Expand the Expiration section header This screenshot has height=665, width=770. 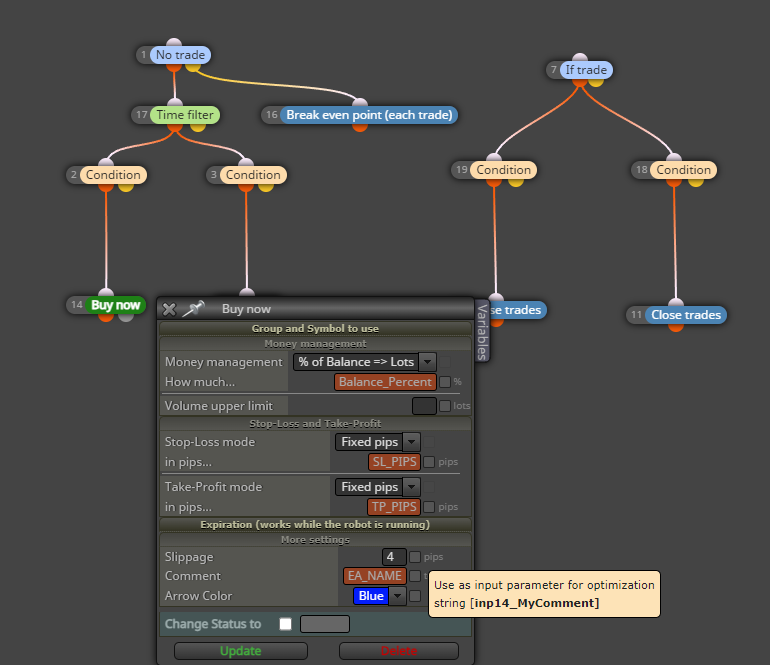315,525
